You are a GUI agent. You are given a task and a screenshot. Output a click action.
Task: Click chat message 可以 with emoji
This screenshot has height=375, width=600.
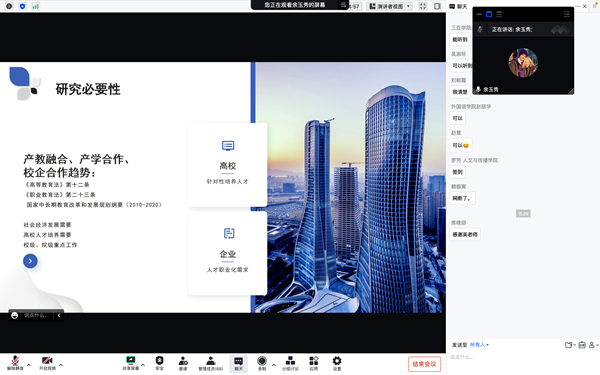[461, 145]
